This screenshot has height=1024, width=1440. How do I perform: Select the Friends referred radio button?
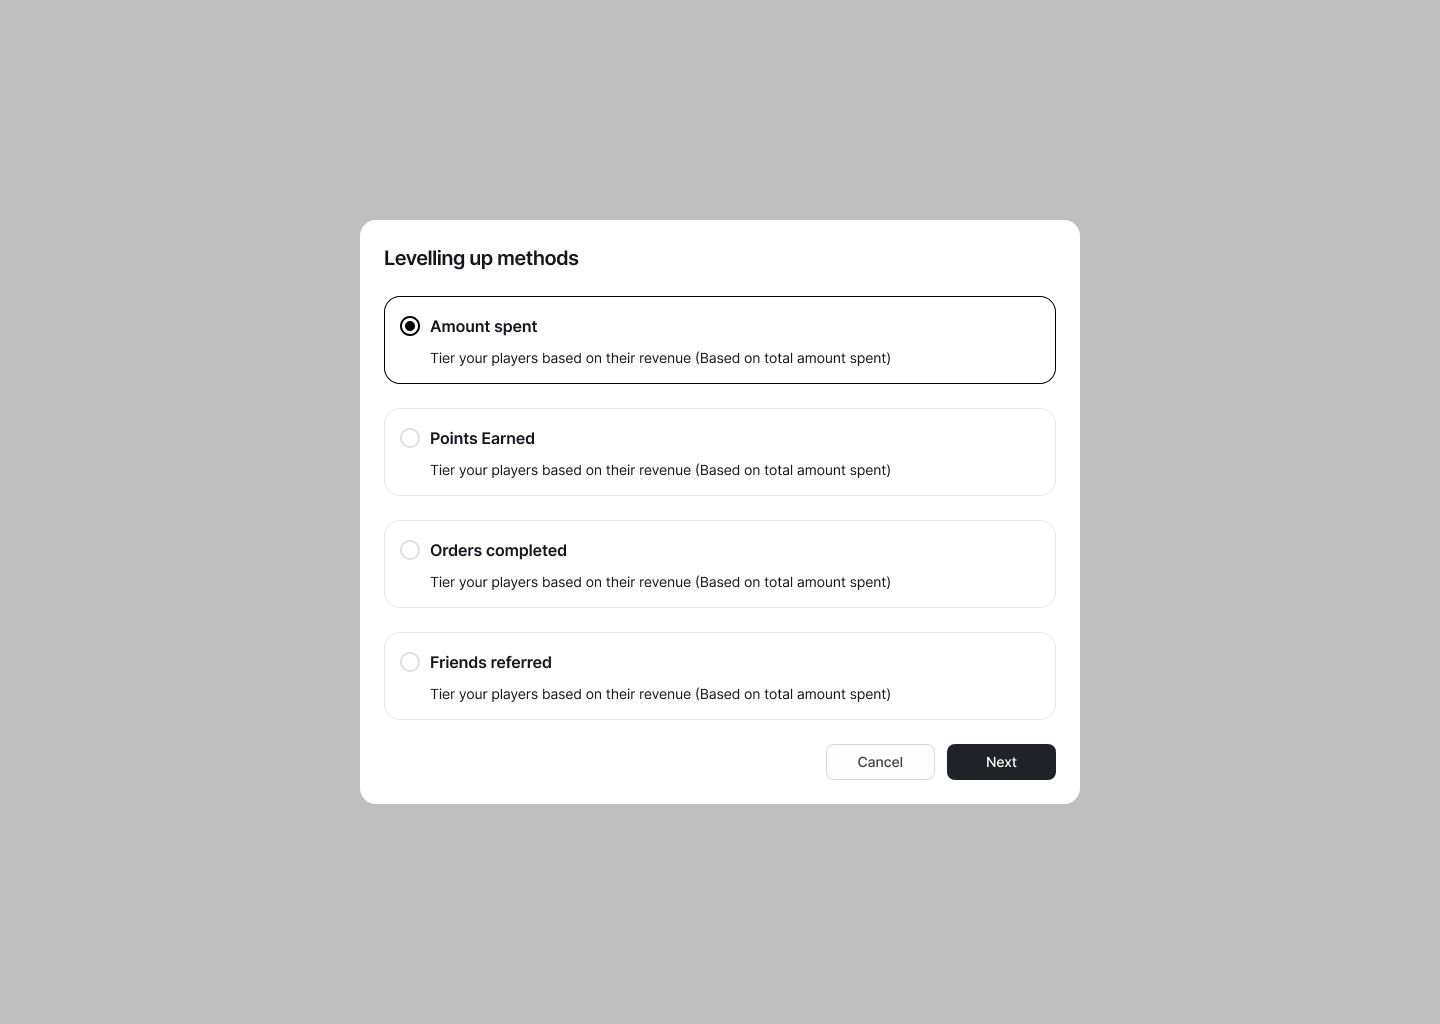click(x=410, y=662)
